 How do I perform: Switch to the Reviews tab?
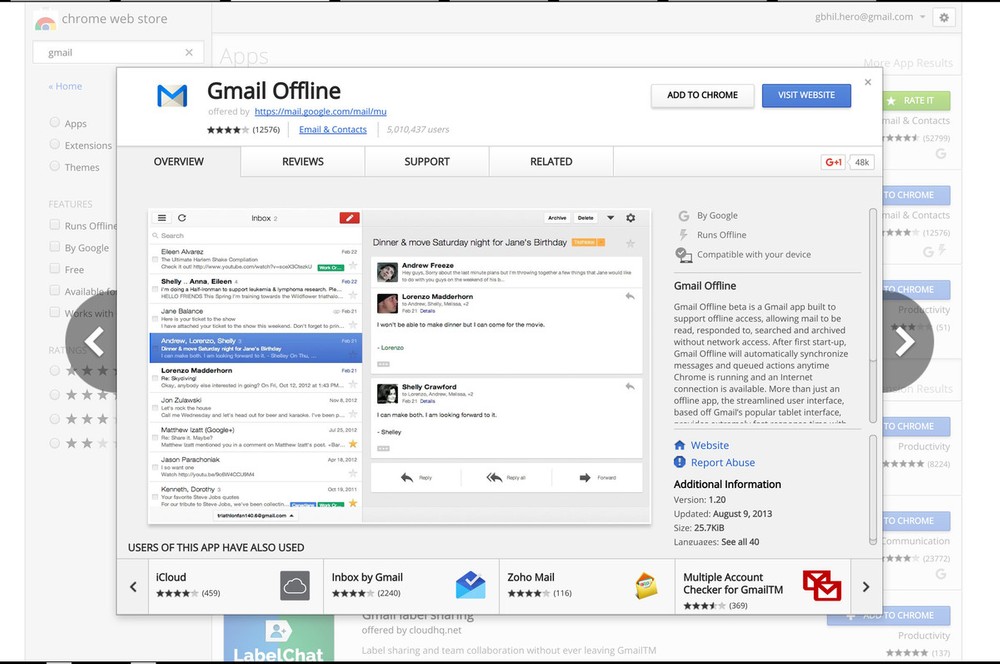302,161
